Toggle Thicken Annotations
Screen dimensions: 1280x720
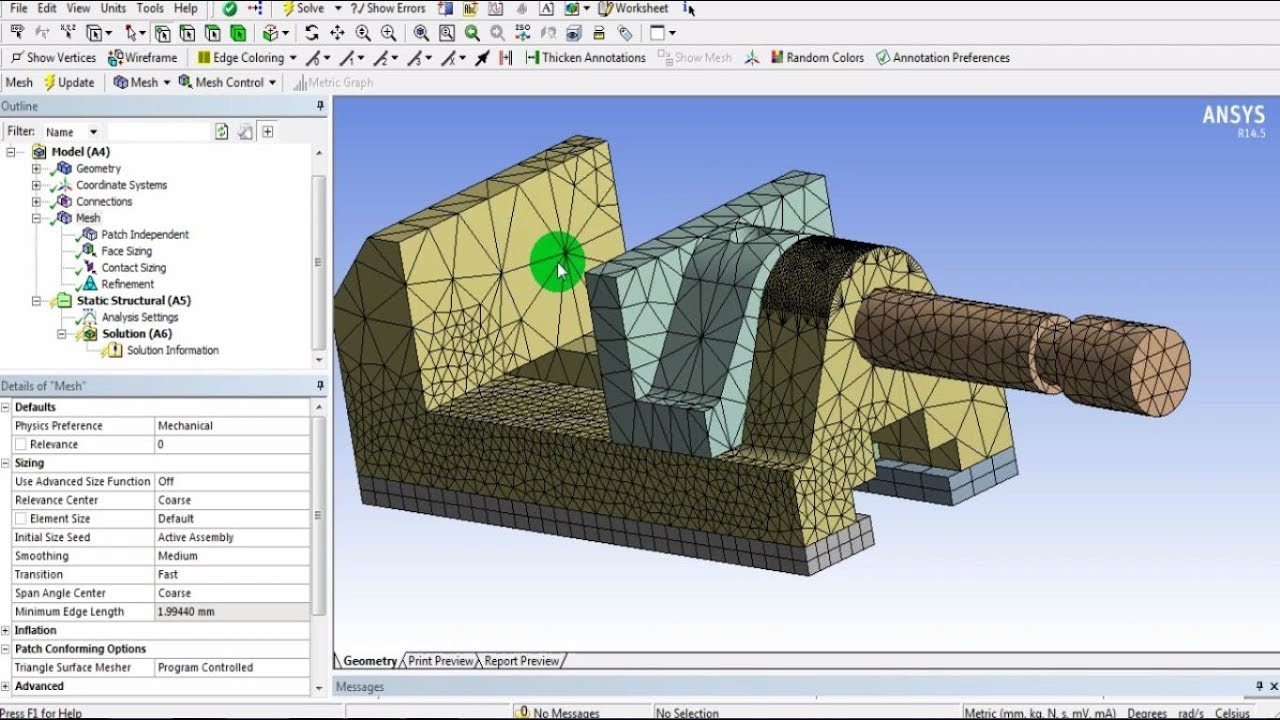[586, 58]
